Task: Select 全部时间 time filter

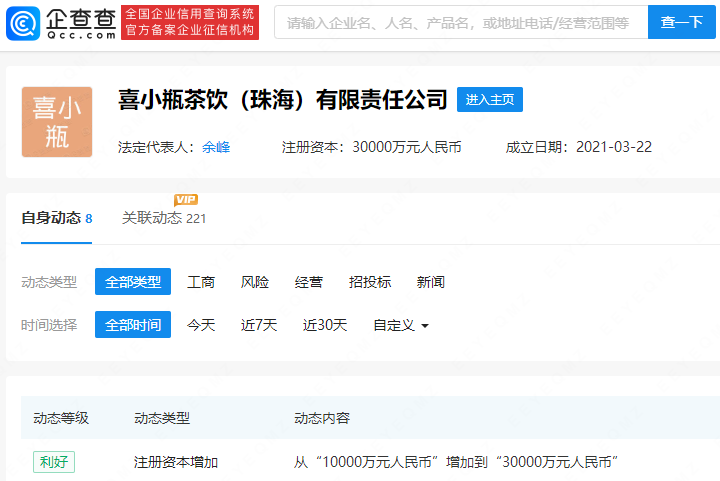Action: tap(133, 324)
